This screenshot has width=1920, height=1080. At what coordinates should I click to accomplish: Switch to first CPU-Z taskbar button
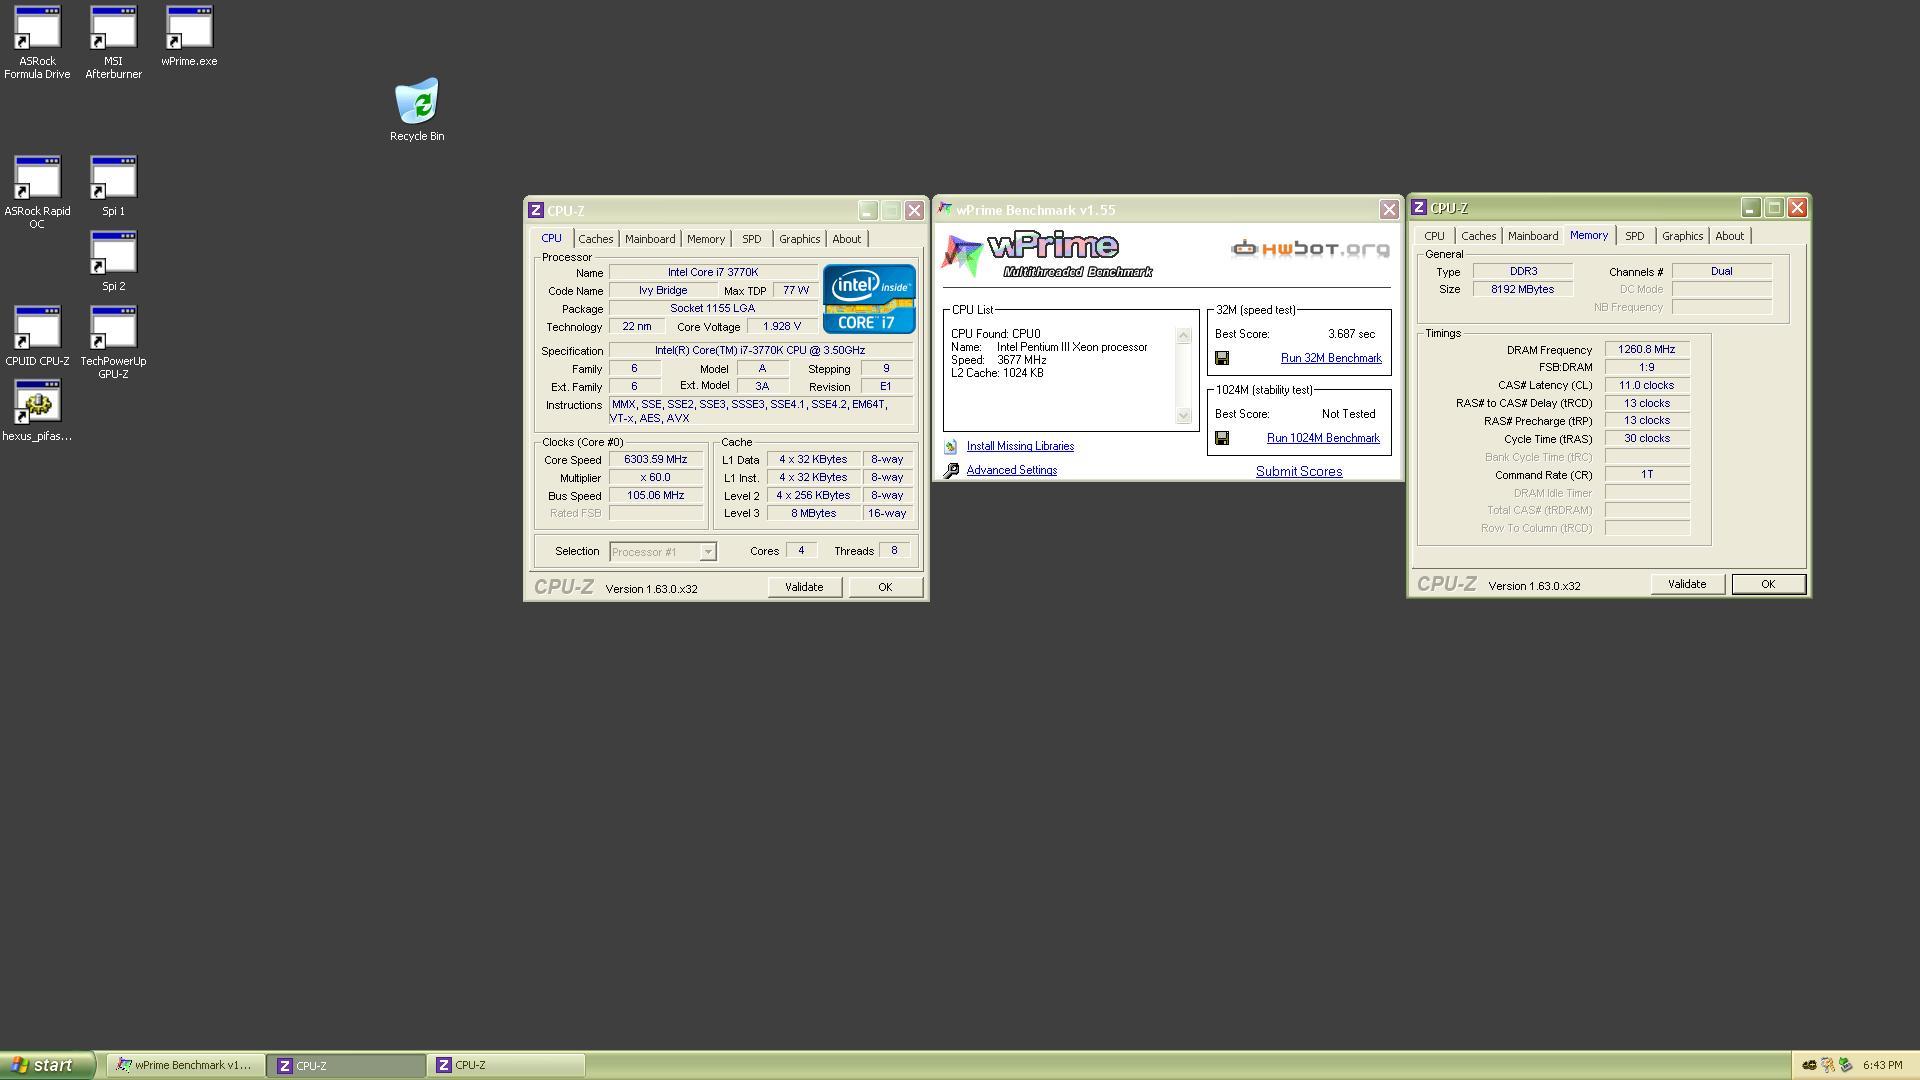[x=346, y=1065]
